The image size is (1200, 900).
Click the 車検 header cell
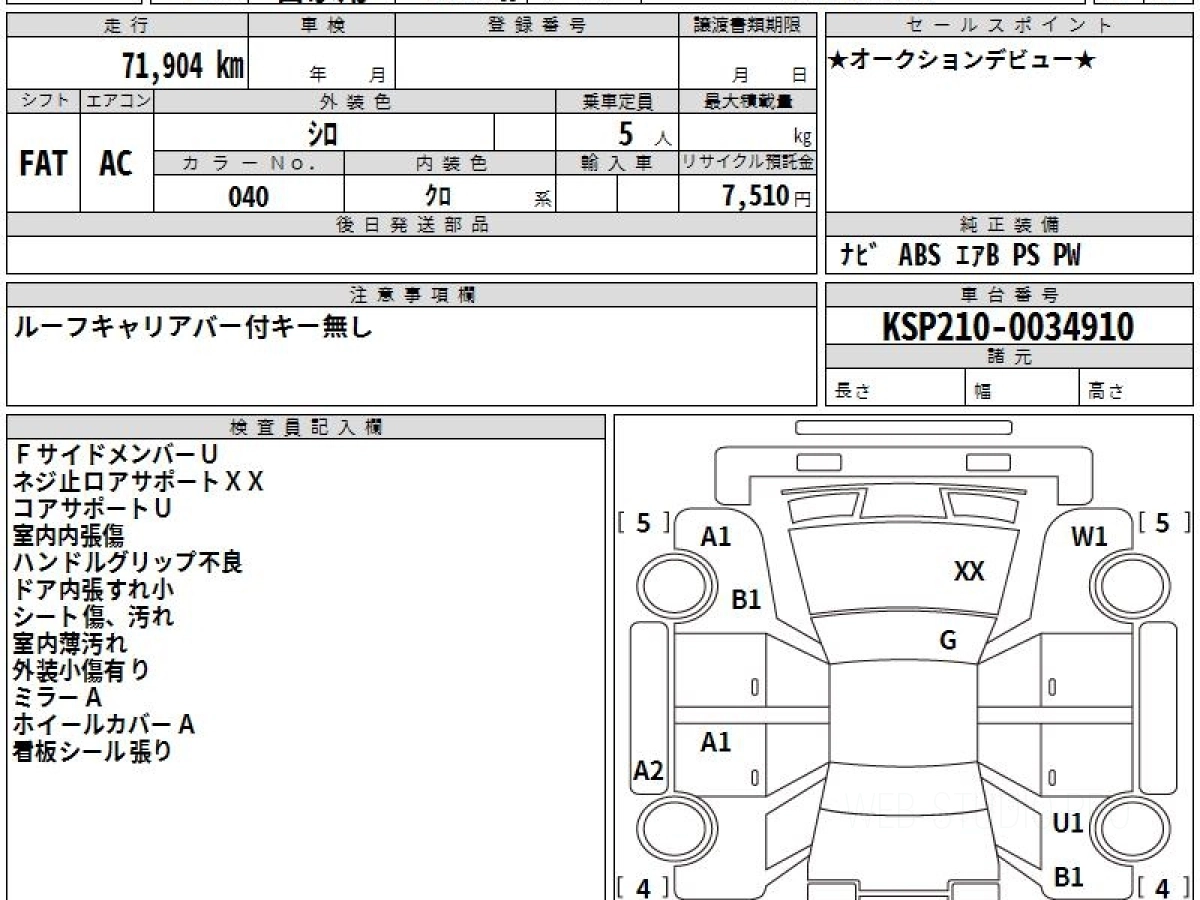321,26
